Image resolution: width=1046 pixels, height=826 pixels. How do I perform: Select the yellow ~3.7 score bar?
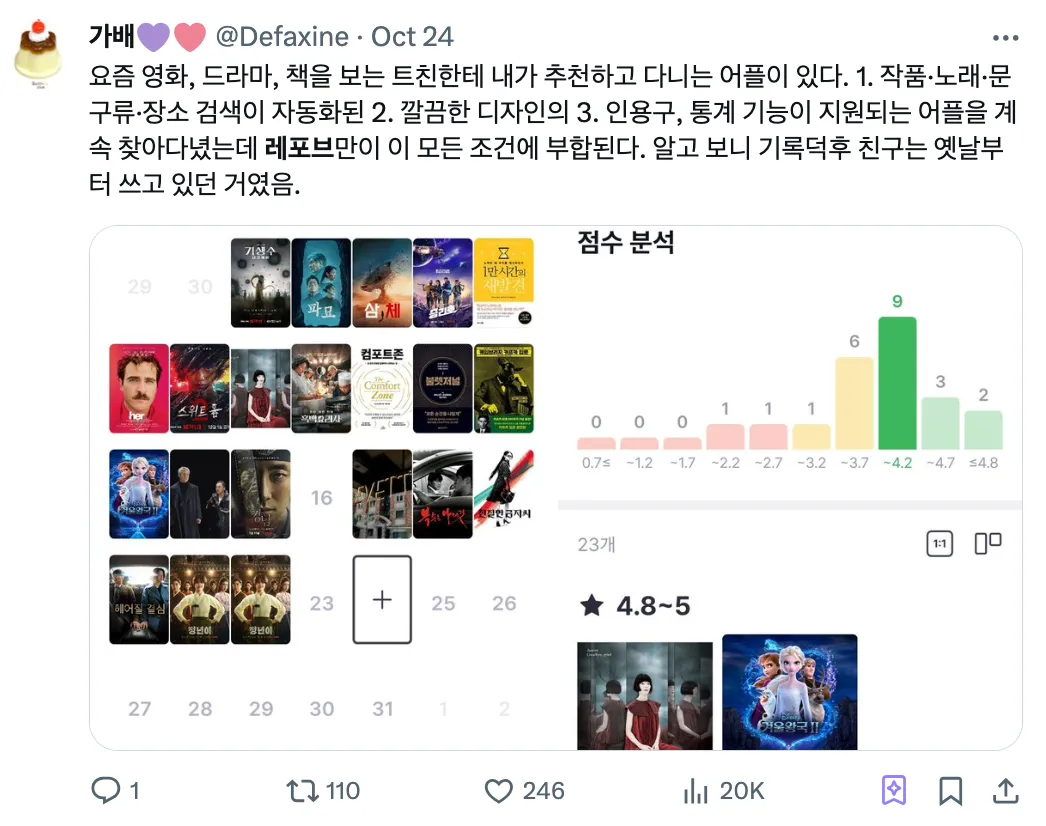pyautogui.click(x=855, y=402)
